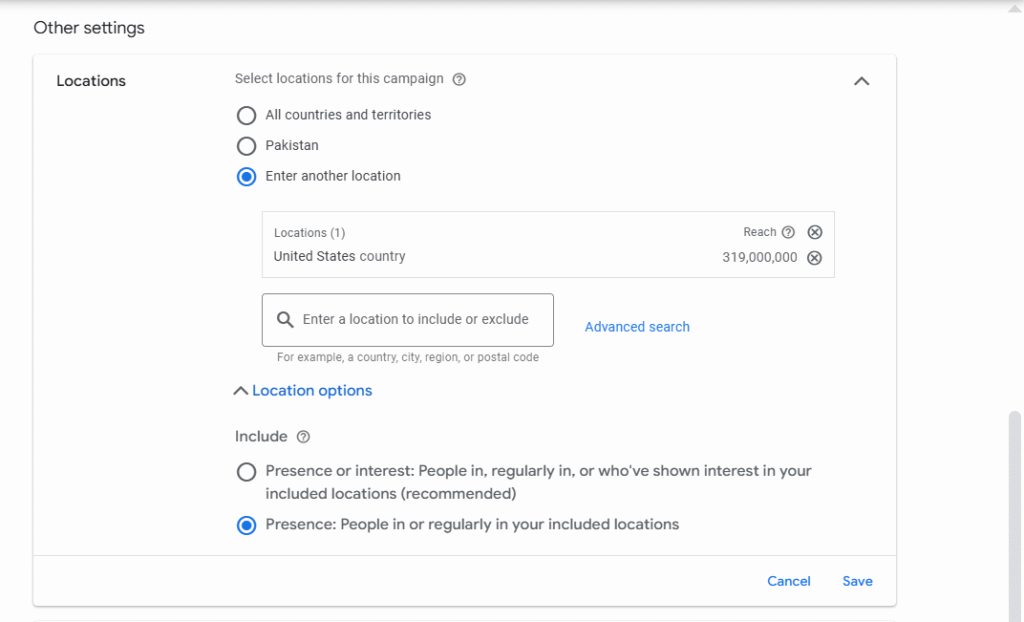This screenshot has height=622, width=1024.
Task: Remove all locations using header X icon
Action: pos(815,232)
